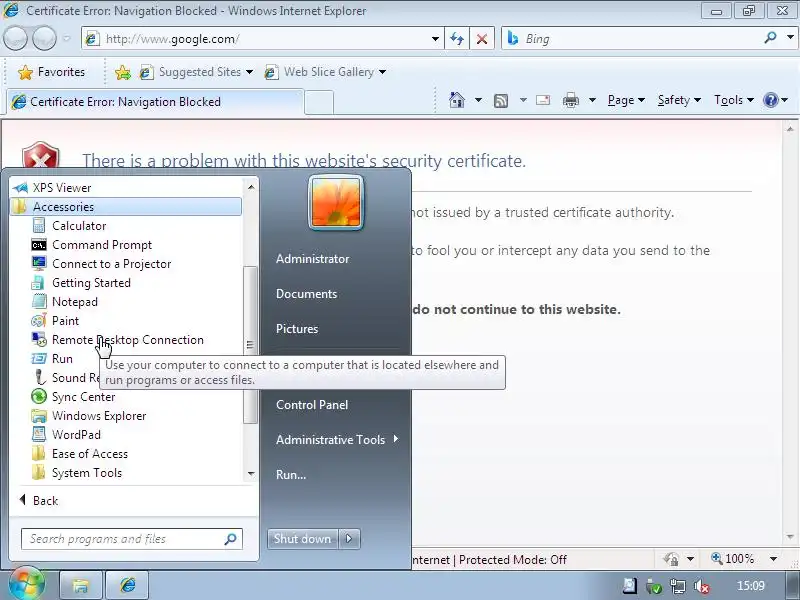Launch Windows Explorer from Accessories
This screenshot has height=600, width=800.
99,416
